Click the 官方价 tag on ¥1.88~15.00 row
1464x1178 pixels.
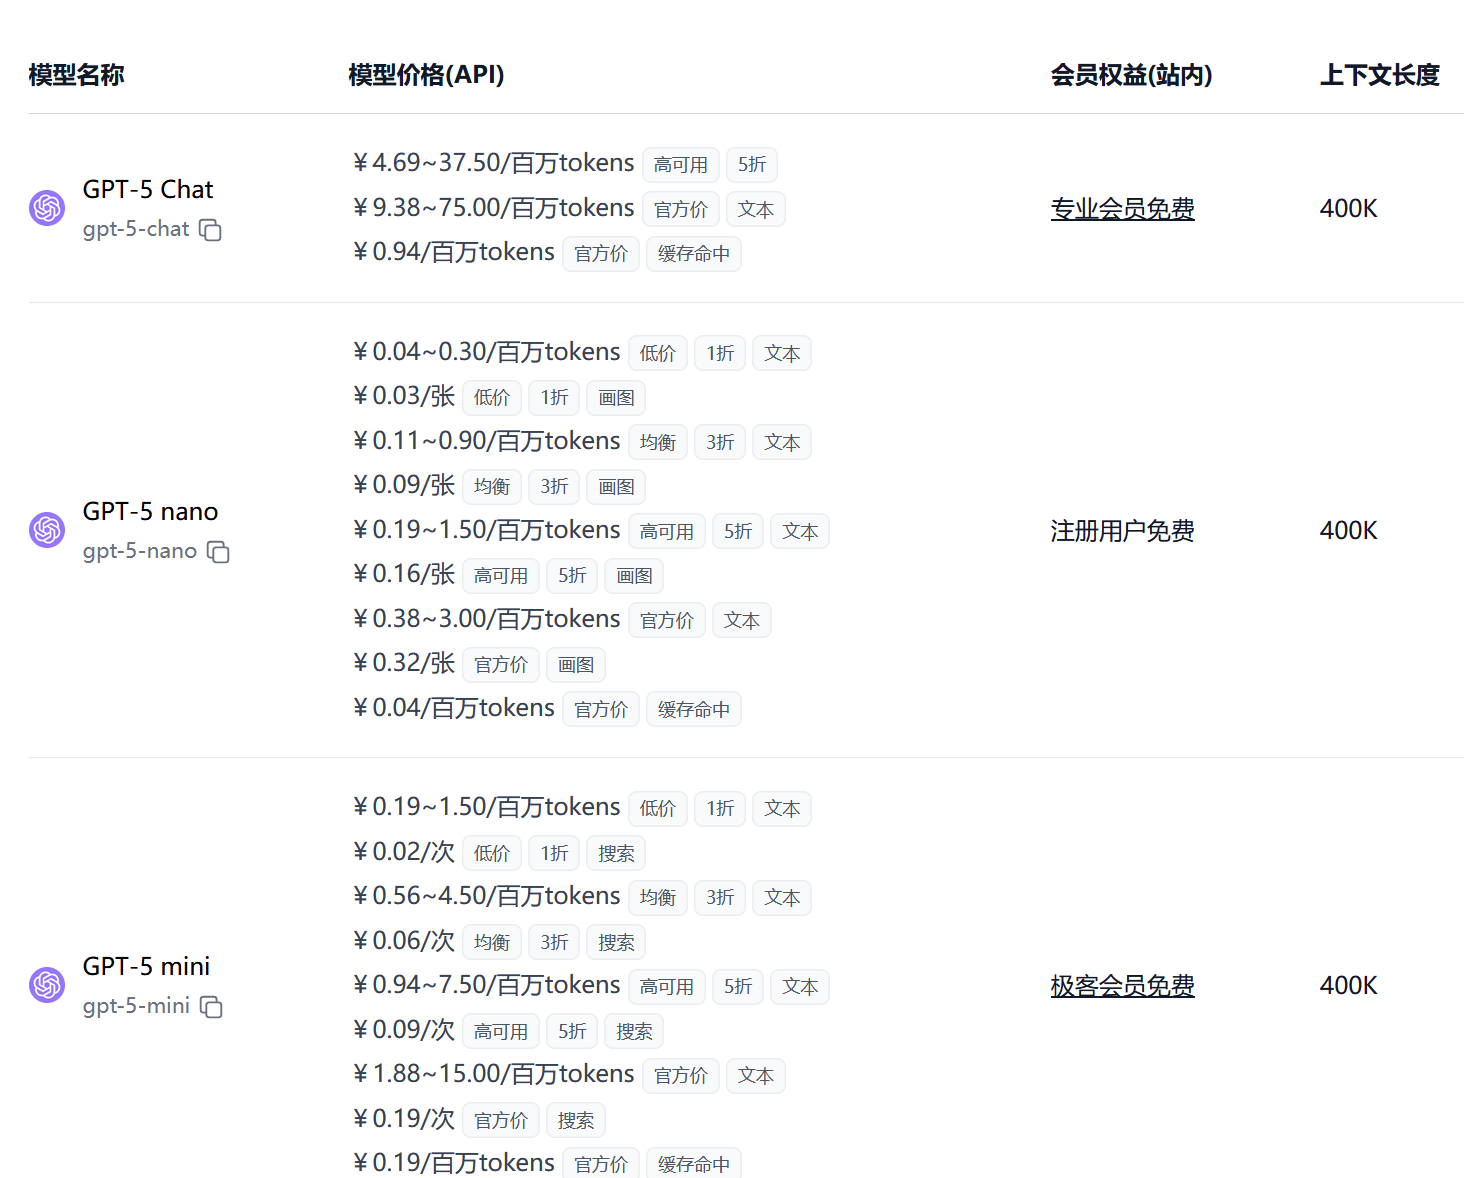click(681, 1076)
